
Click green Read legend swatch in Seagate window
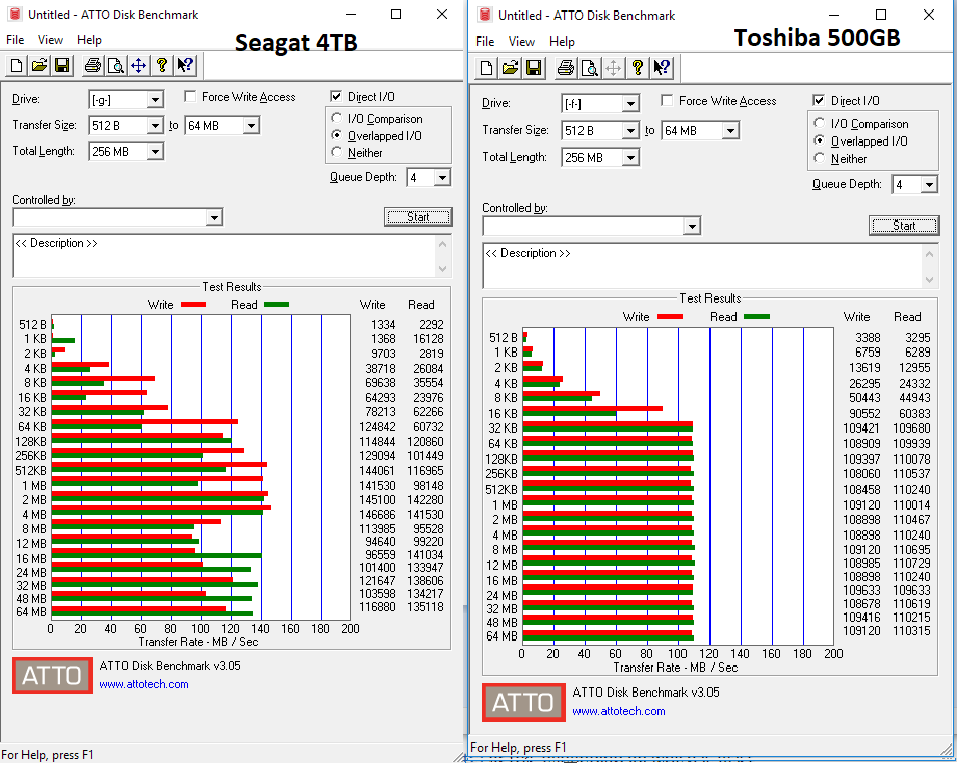276,305
